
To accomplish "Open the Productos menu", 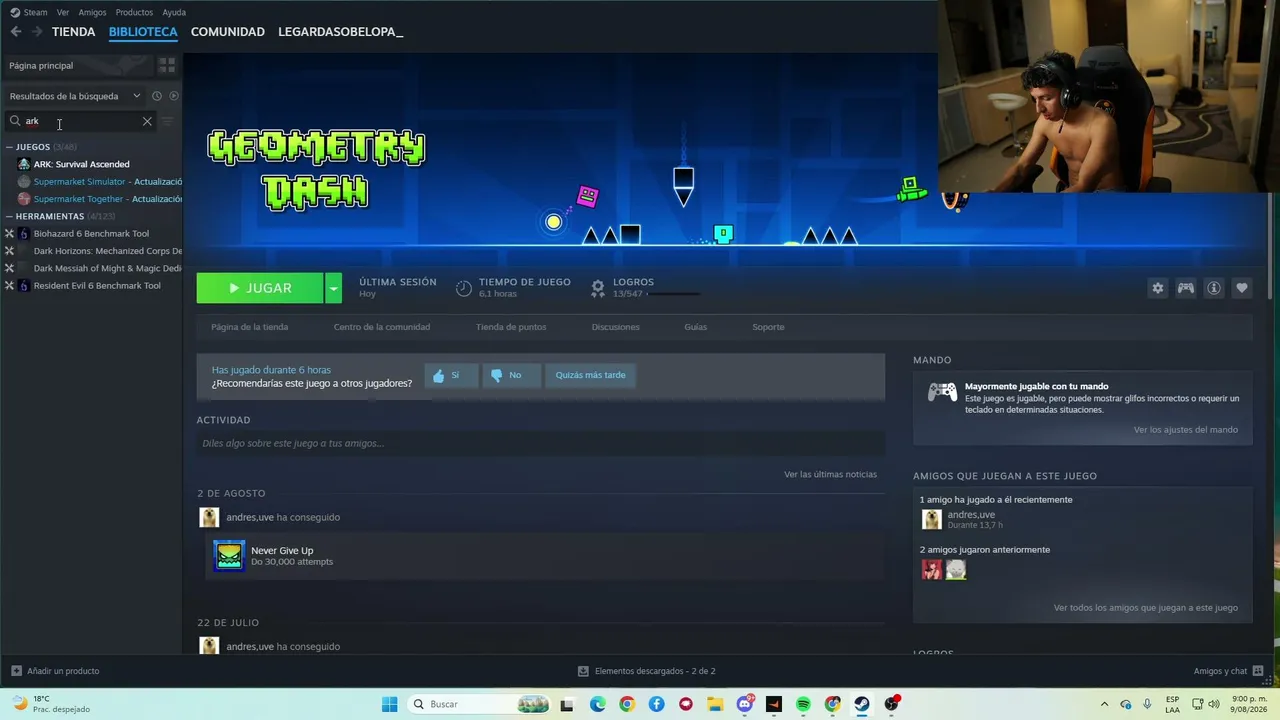I will (134, 12).
